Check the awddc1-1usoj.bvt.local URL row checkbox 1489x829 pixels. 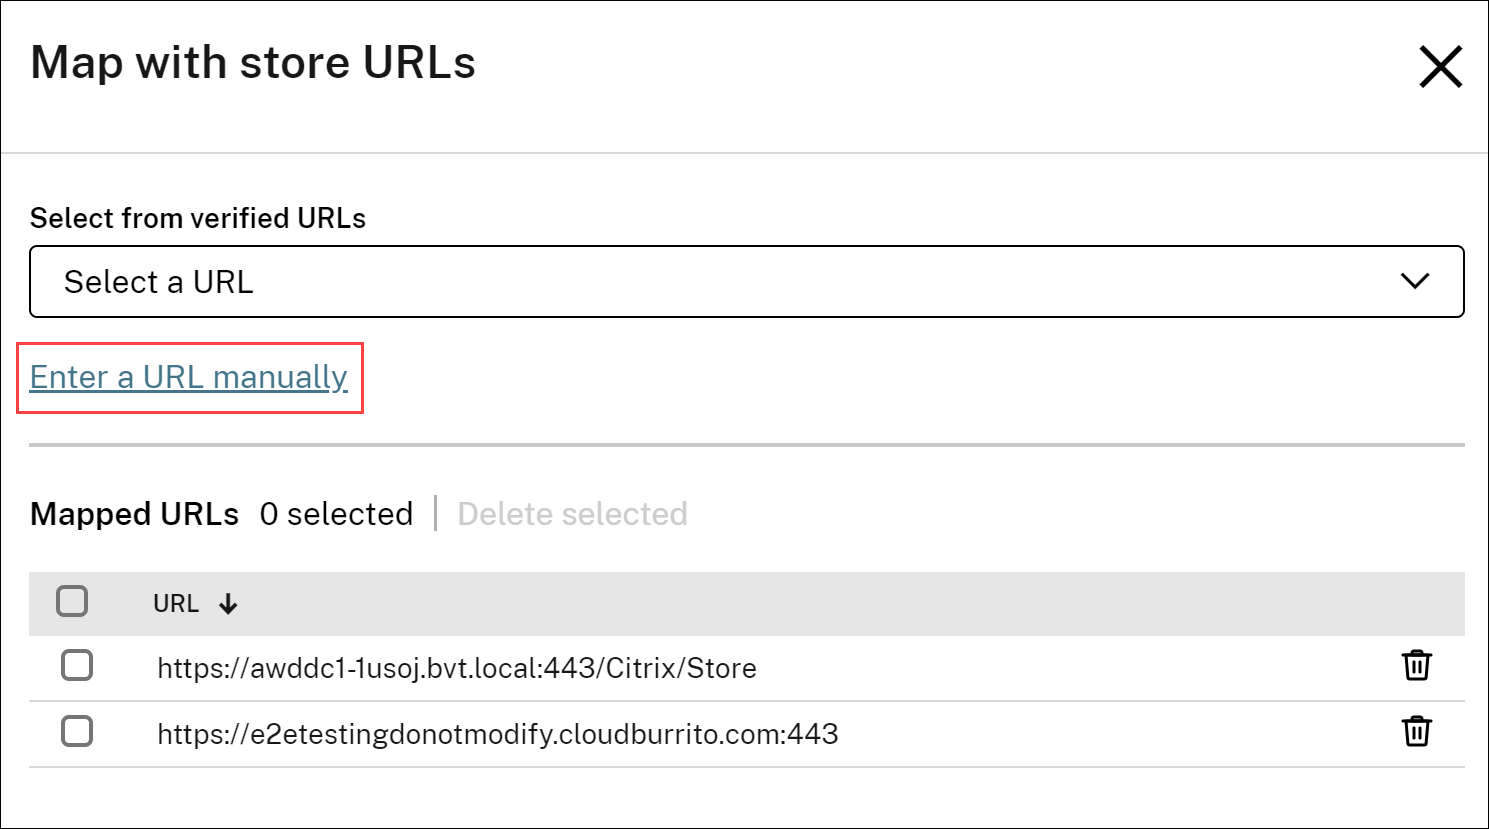[77, 666]
